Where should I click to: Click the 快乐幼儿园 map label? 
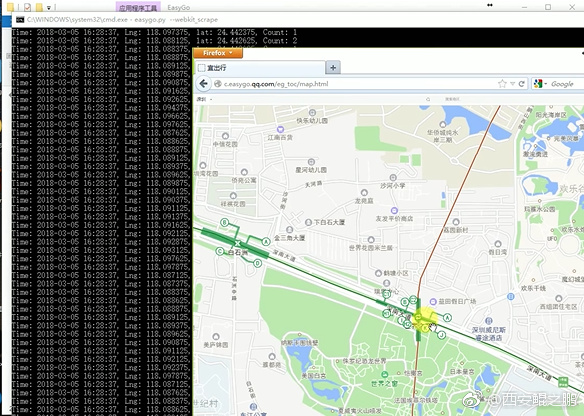click(312, 121)
